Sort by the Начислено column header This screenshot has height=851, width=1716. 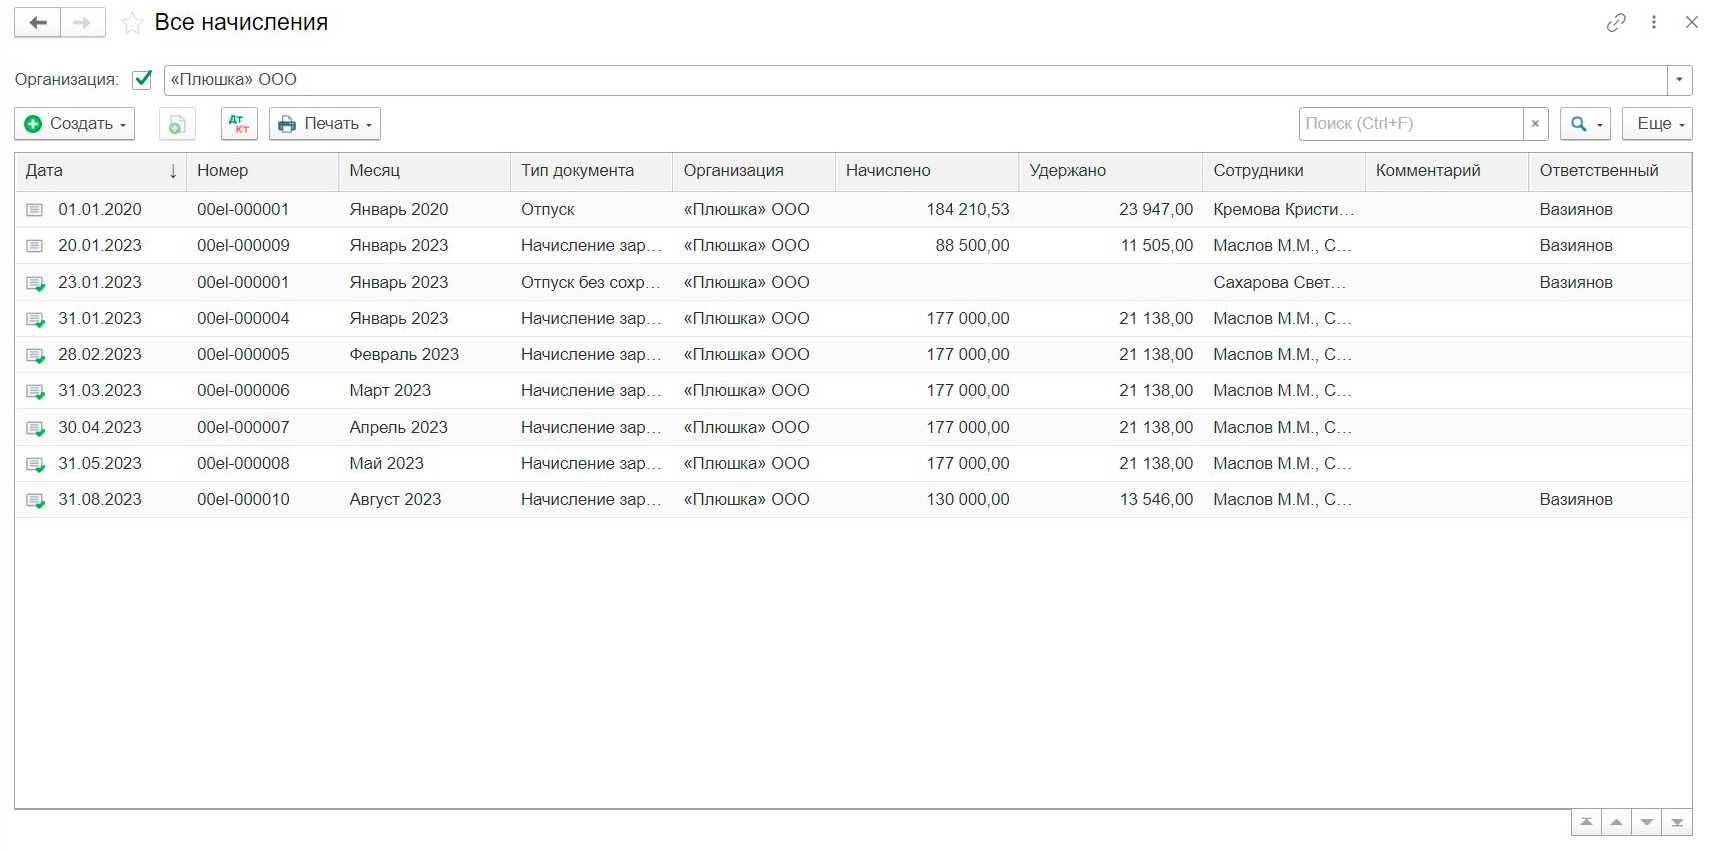point(888,171)
